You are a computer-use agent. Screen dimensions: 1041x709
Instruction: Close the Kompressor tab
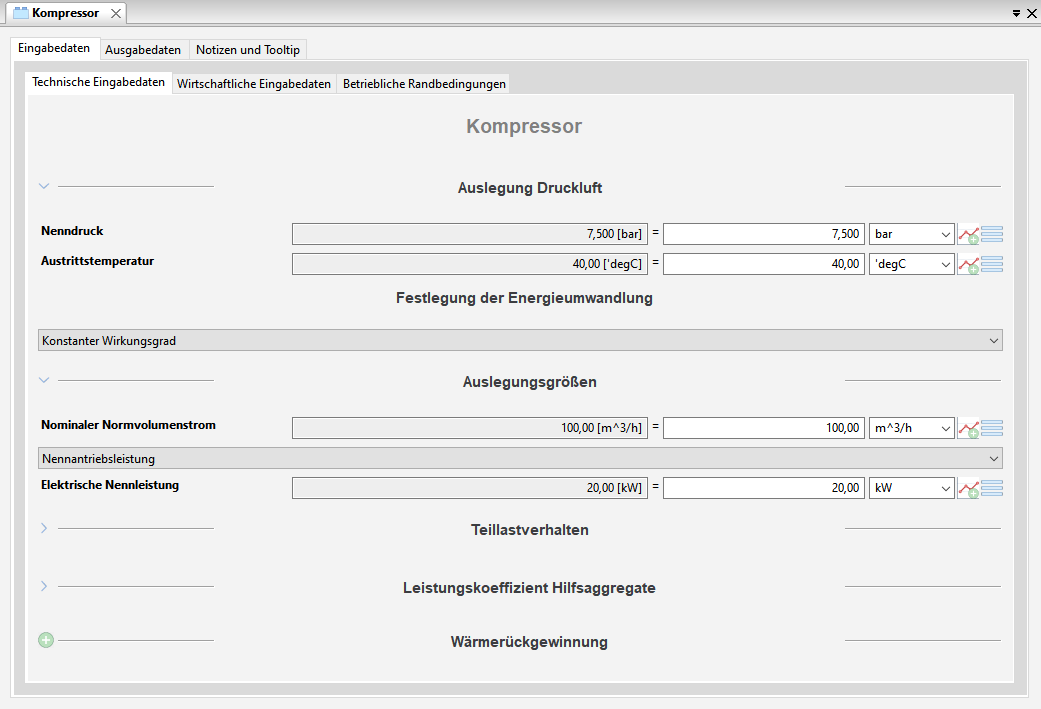(116, 14)
